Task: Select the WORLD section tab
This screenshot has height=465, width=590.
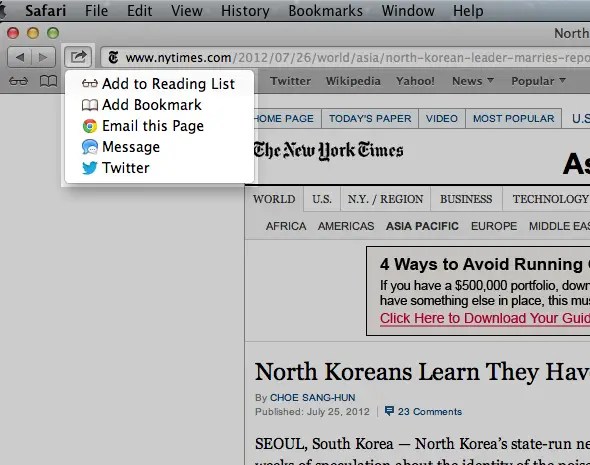Action: click(x=274, y=199)
